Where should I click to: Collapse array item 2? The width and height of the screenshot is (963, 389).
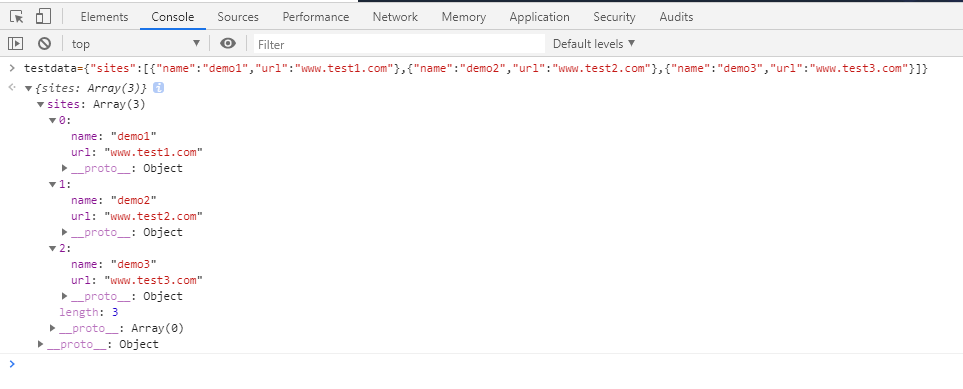[52, 248]
